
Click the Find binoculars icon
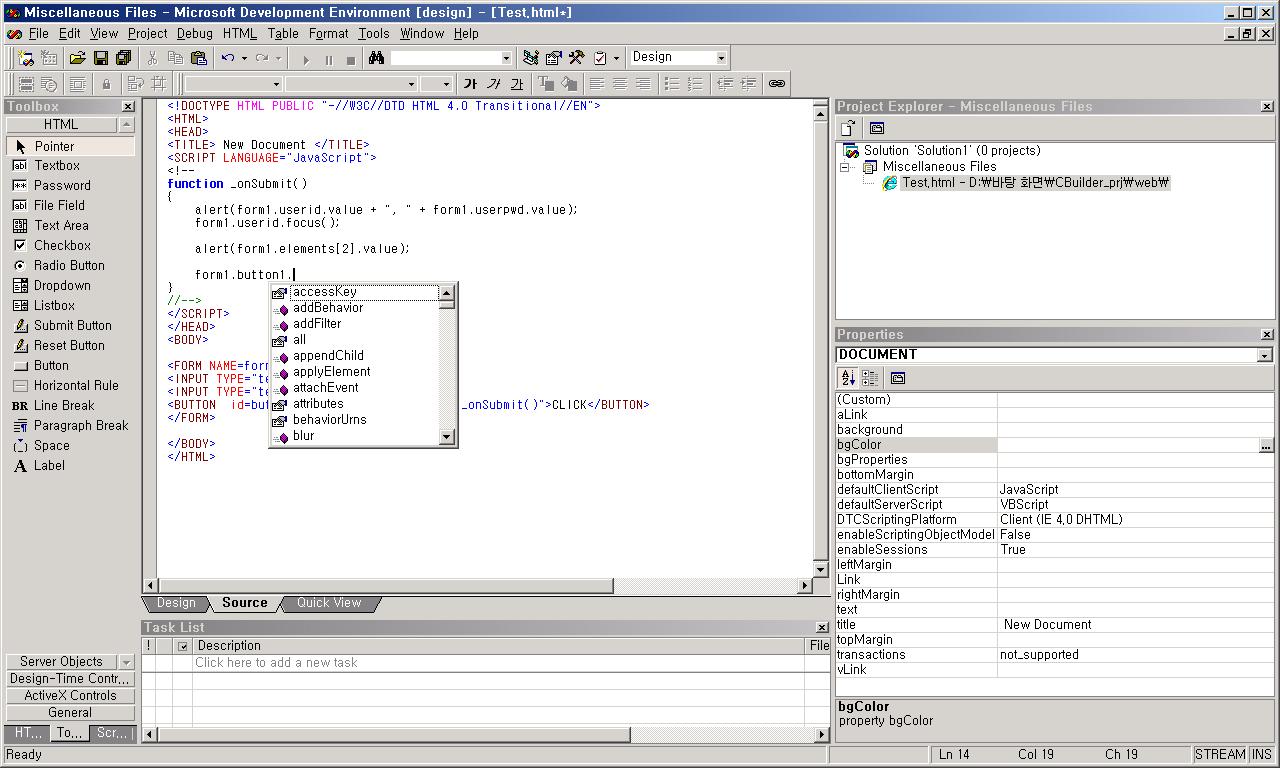click(376, 58)
